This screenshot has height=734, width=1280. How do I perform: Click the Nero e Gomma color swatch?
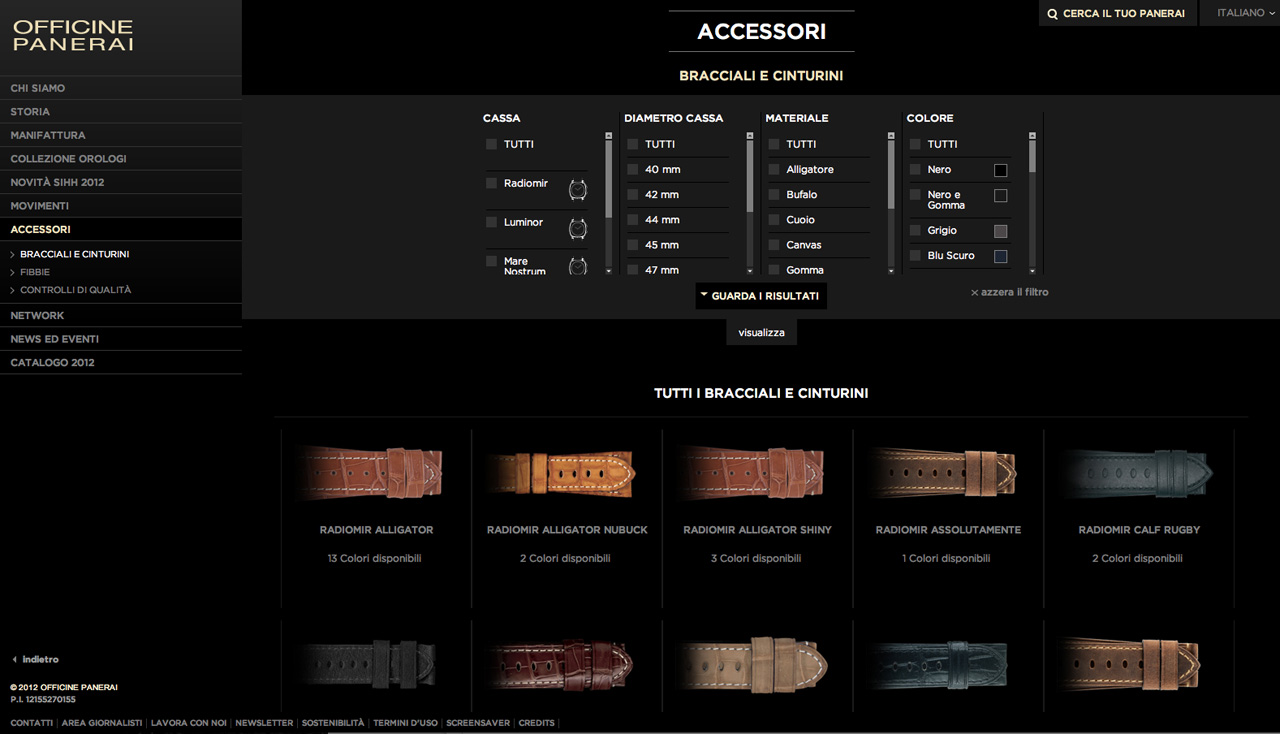pyautogui.click(x=1000, y=196)
